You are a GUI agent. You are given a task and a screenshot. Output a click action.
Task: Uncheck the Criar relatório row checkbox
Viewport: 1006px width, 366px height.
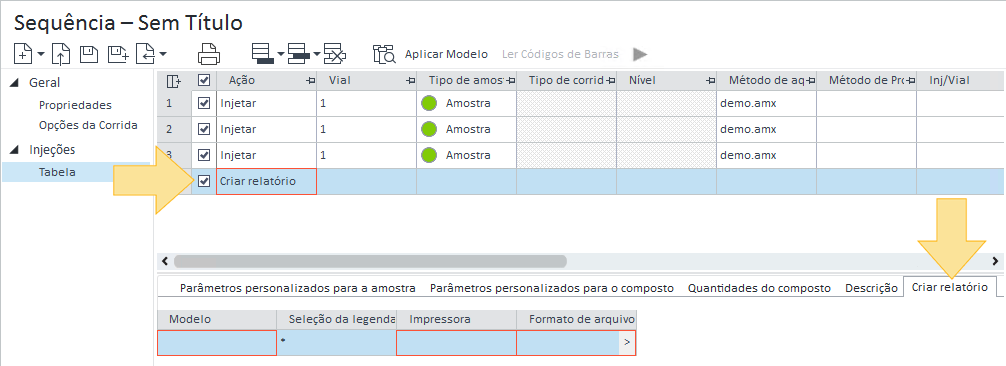204,181
